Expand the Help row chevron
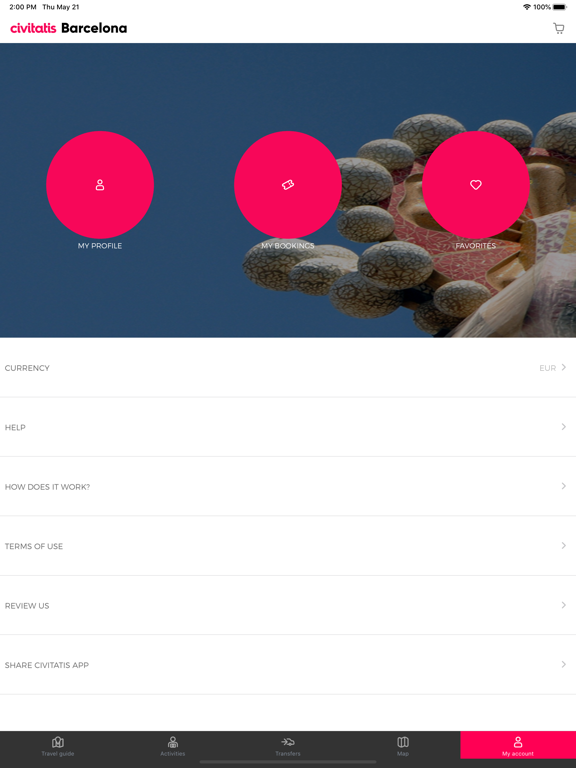Screen dimensions: 576x768 [564, 427]
